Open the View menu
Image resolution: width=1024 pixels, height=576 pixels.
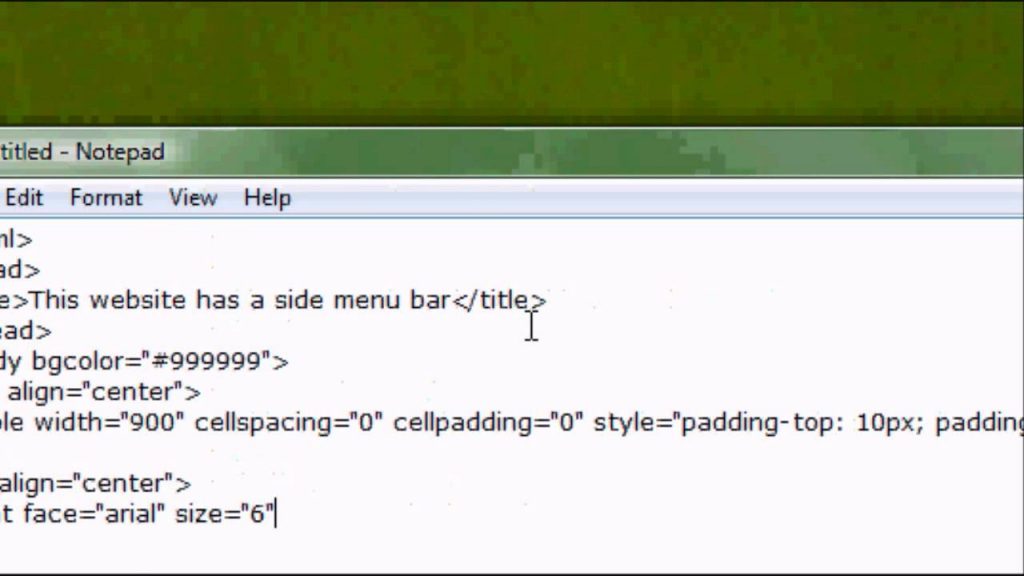pos(192,197)
